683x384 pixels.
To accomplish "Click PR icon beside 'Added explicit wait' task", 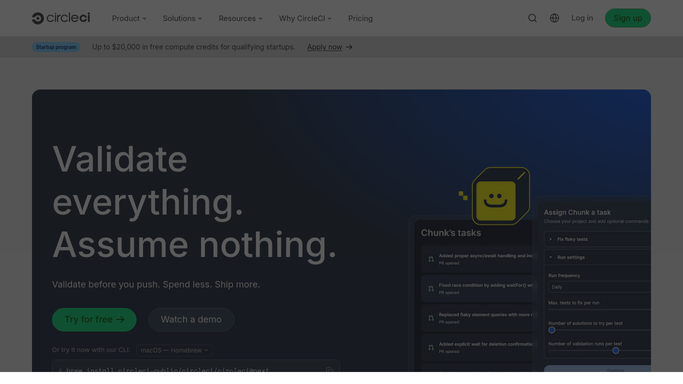I will tap(431, 347).
